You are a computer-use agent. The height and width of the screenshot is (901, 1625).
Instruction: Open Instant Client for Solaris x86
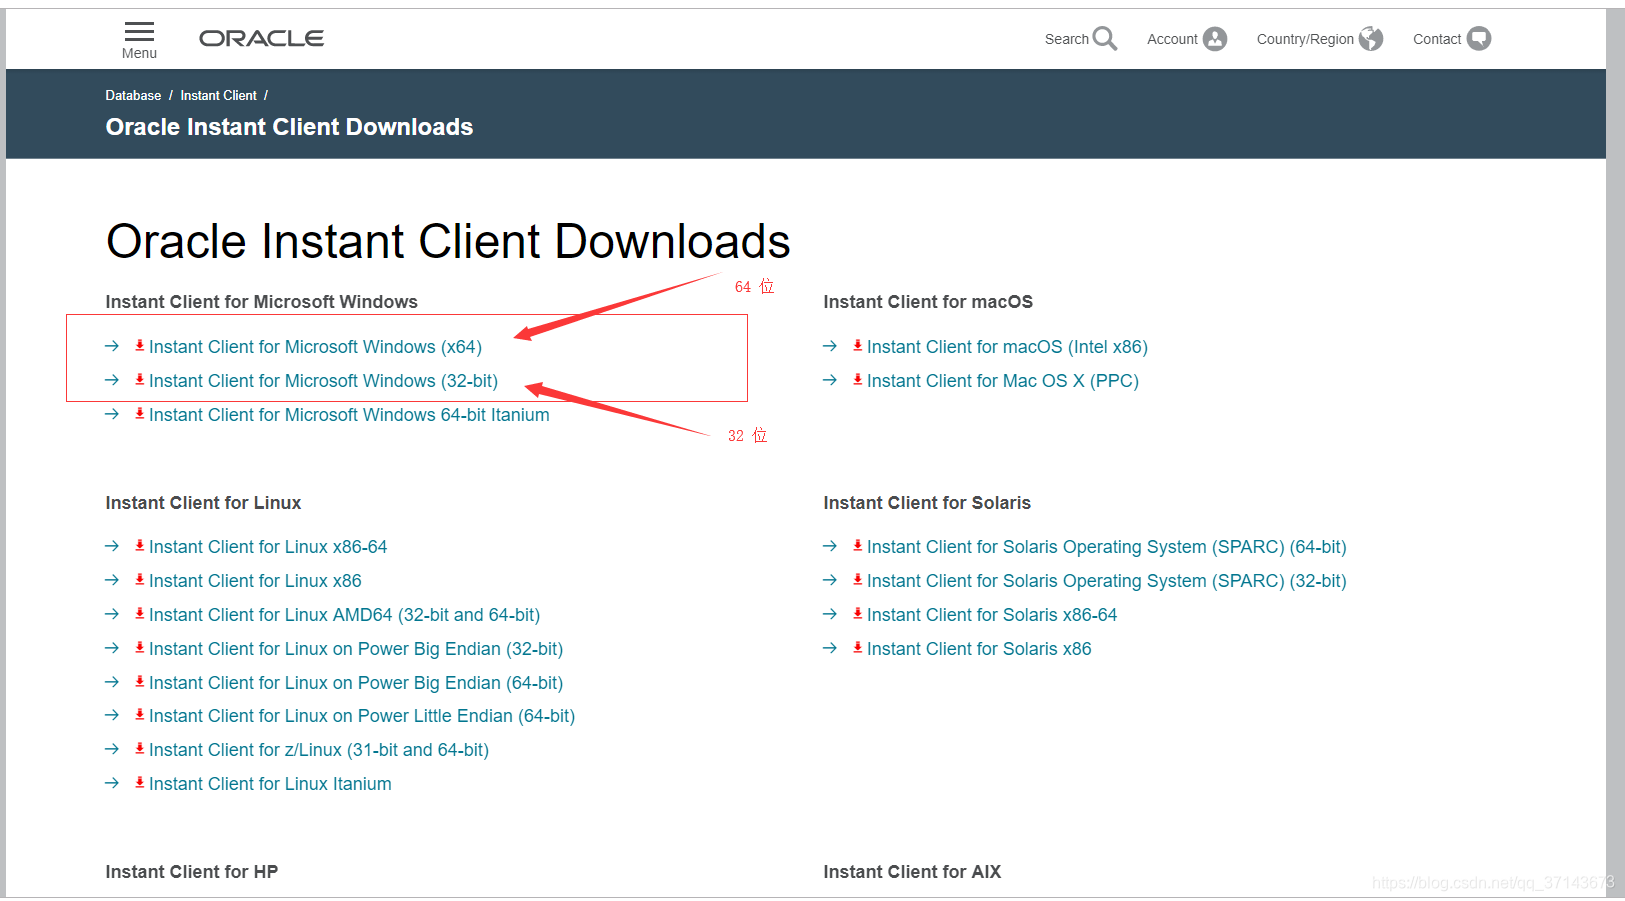(979, 649)
